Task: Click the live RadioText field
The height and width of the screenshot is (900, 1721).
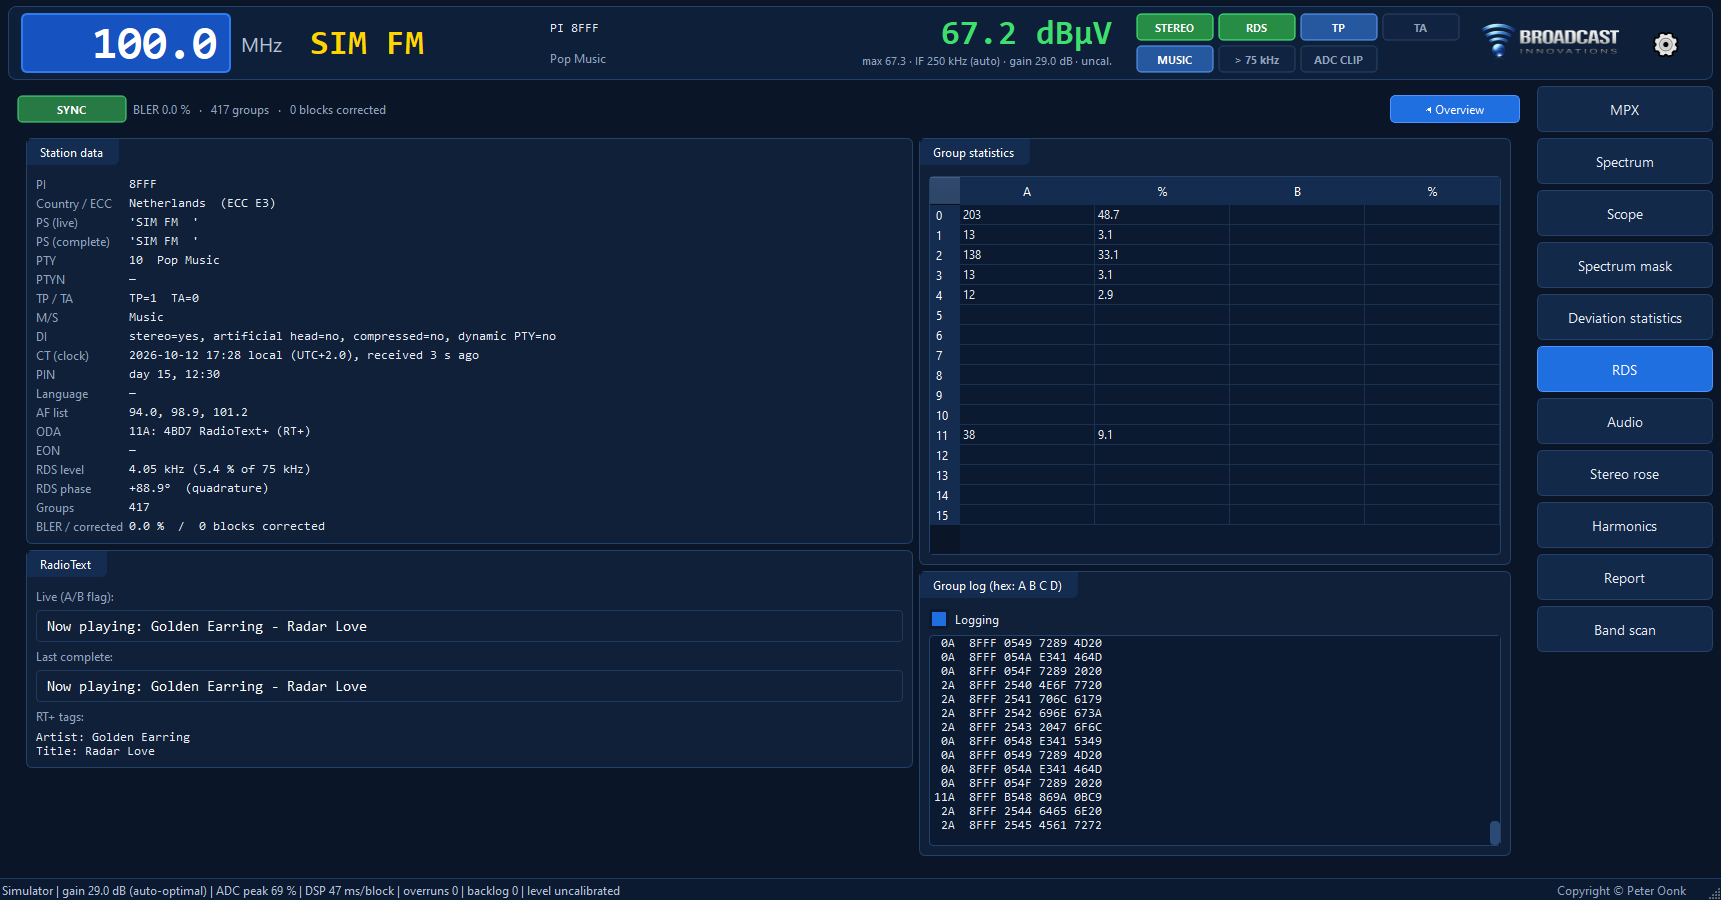Action: (x=469, y=626)
